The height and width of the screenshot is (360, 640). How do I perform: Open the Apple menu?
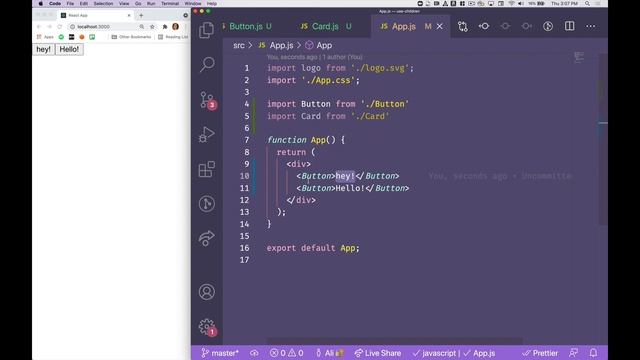click(x=40, y=3)
